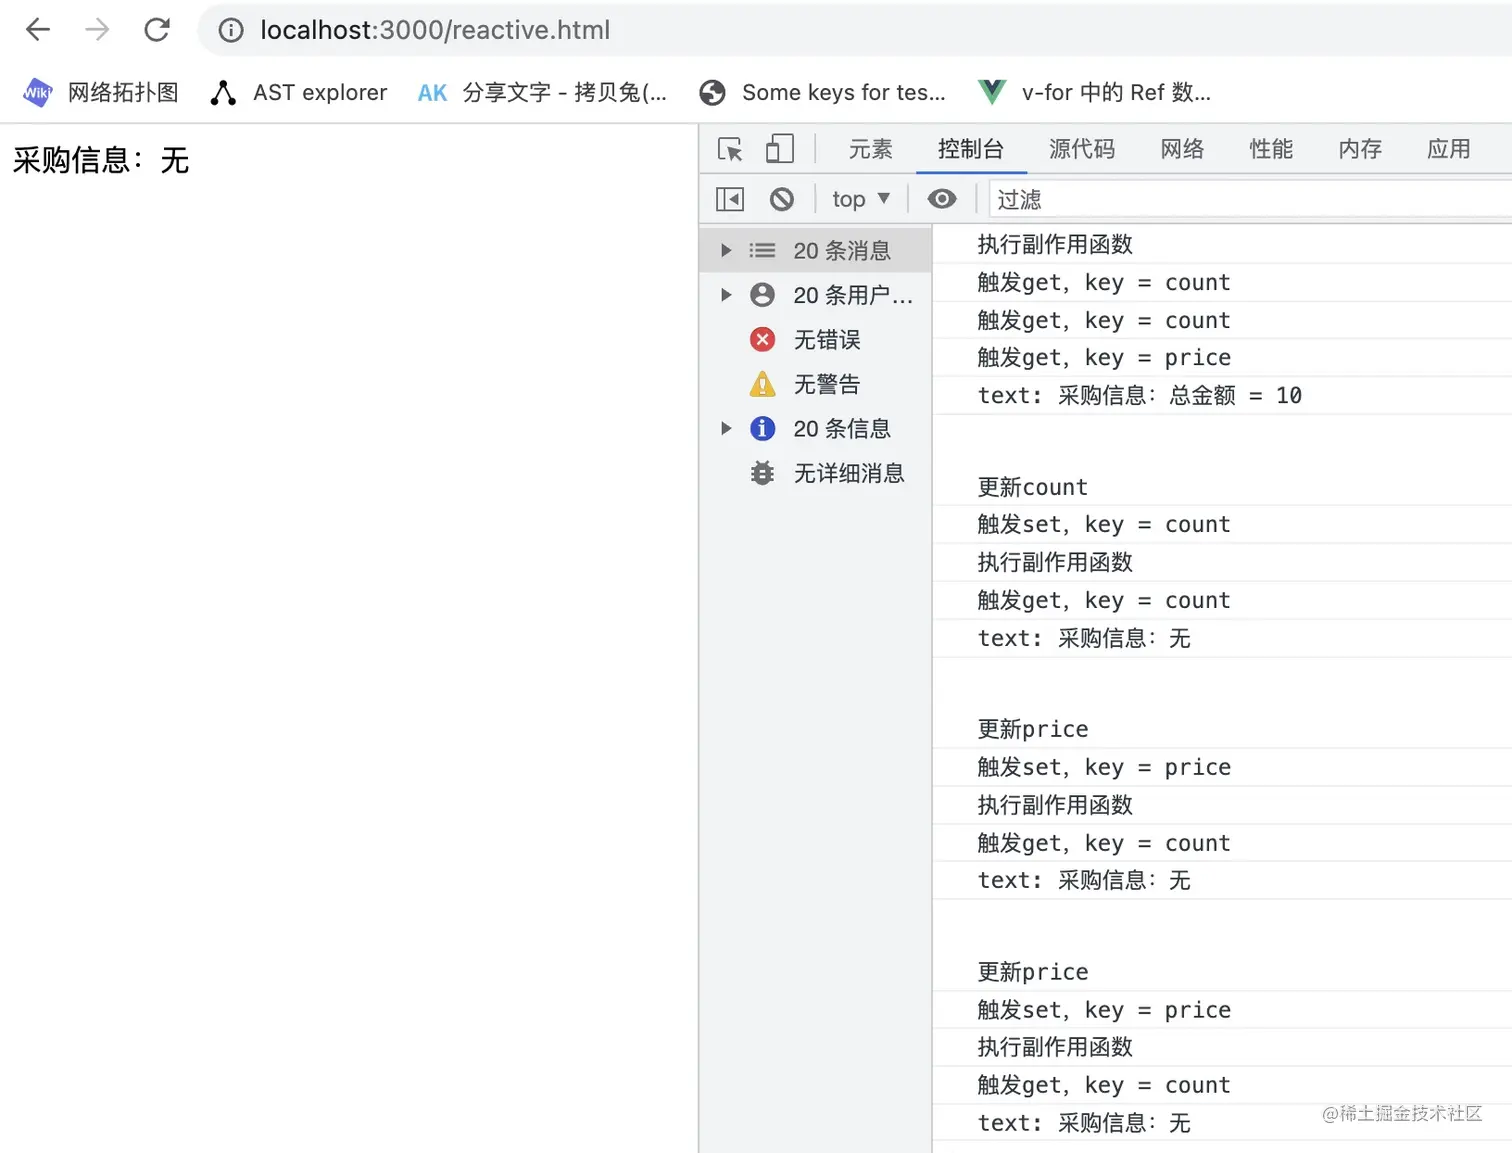Hide the console sidebar
Image resolution: width=1512 pixels, height=1153 pixels.
pos(729,199)
